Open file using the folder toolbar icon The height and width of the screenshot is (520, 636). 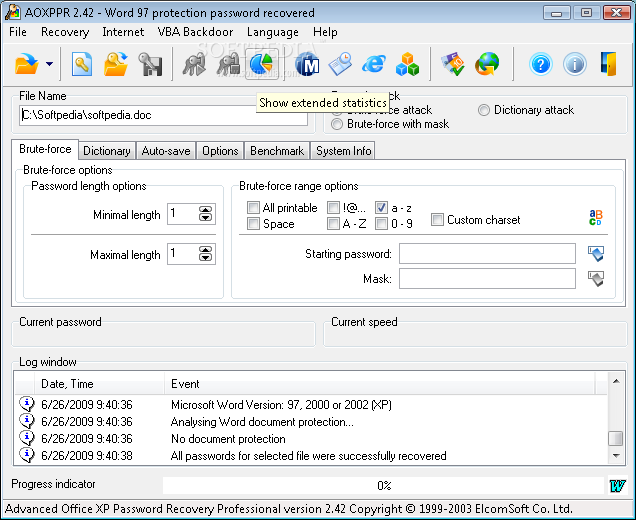pyautogui.click(x=27, y=64)
